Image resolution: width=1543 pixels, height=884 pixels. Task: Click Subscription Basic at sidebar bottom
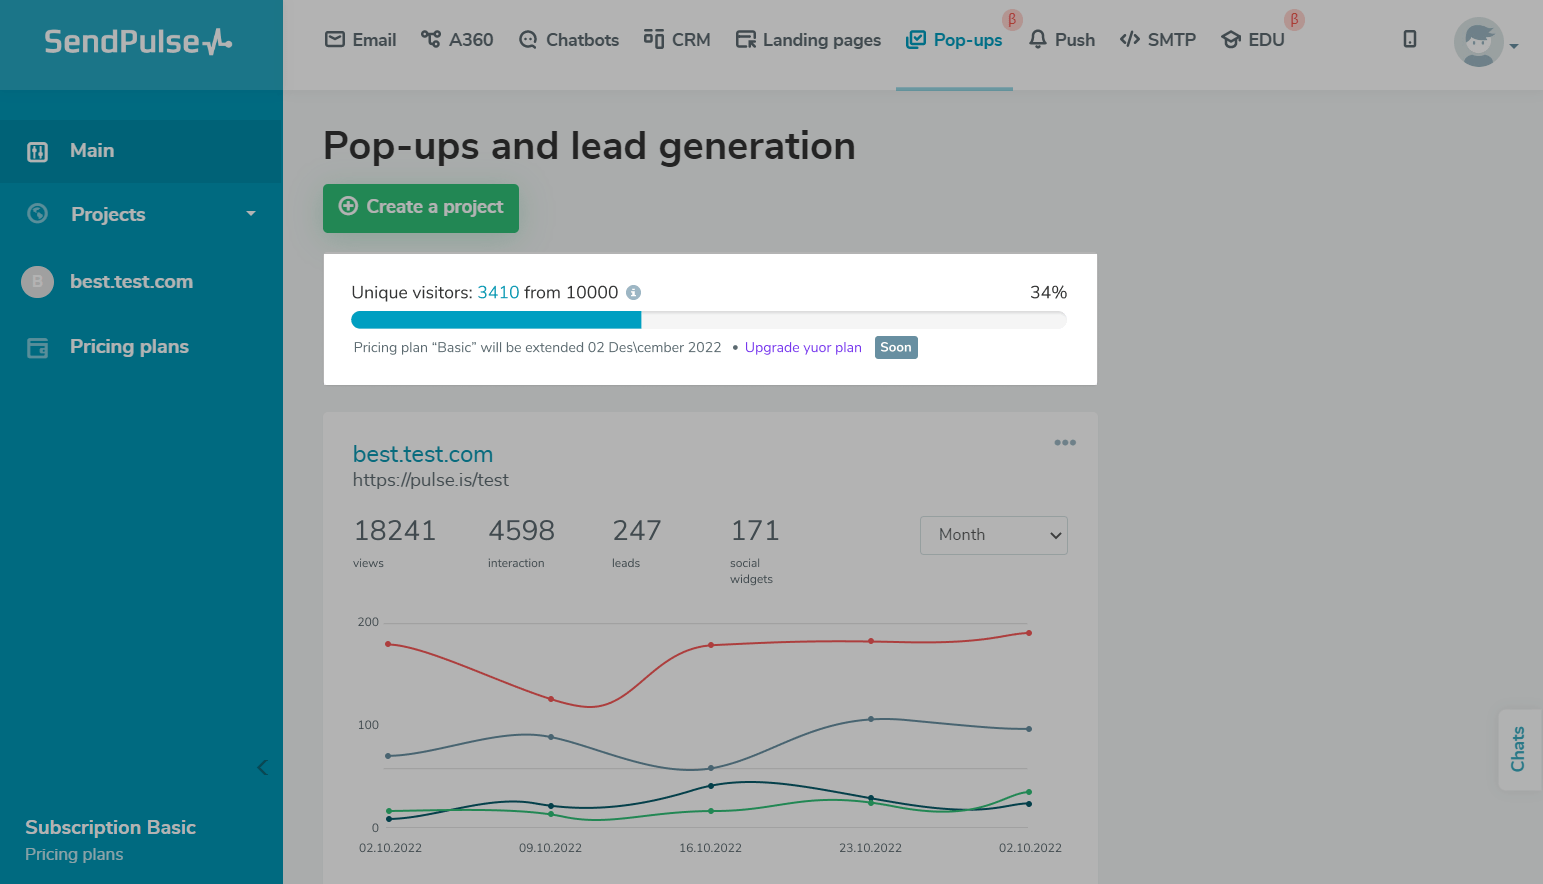click(x=110, y=827)
